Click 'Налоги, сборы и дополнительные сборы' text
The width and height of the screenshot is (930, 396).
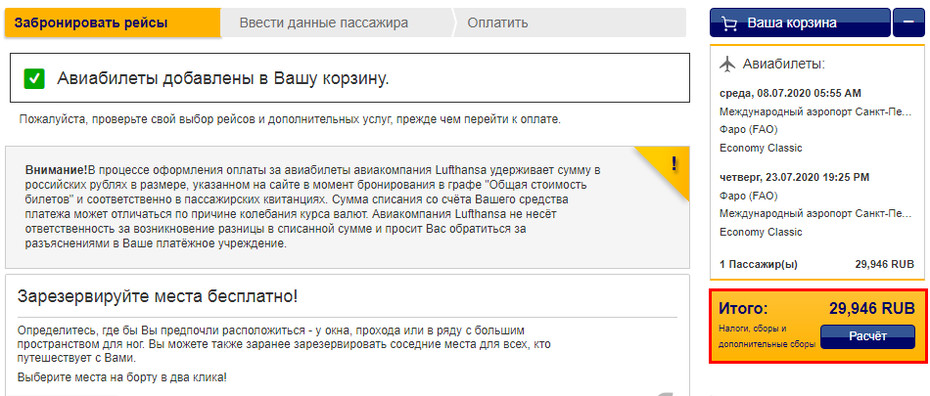click(767, 336)
